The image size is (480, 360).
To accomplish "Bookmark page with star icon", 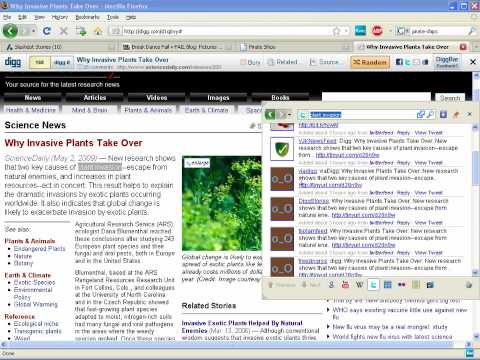I will click(336, 31).
